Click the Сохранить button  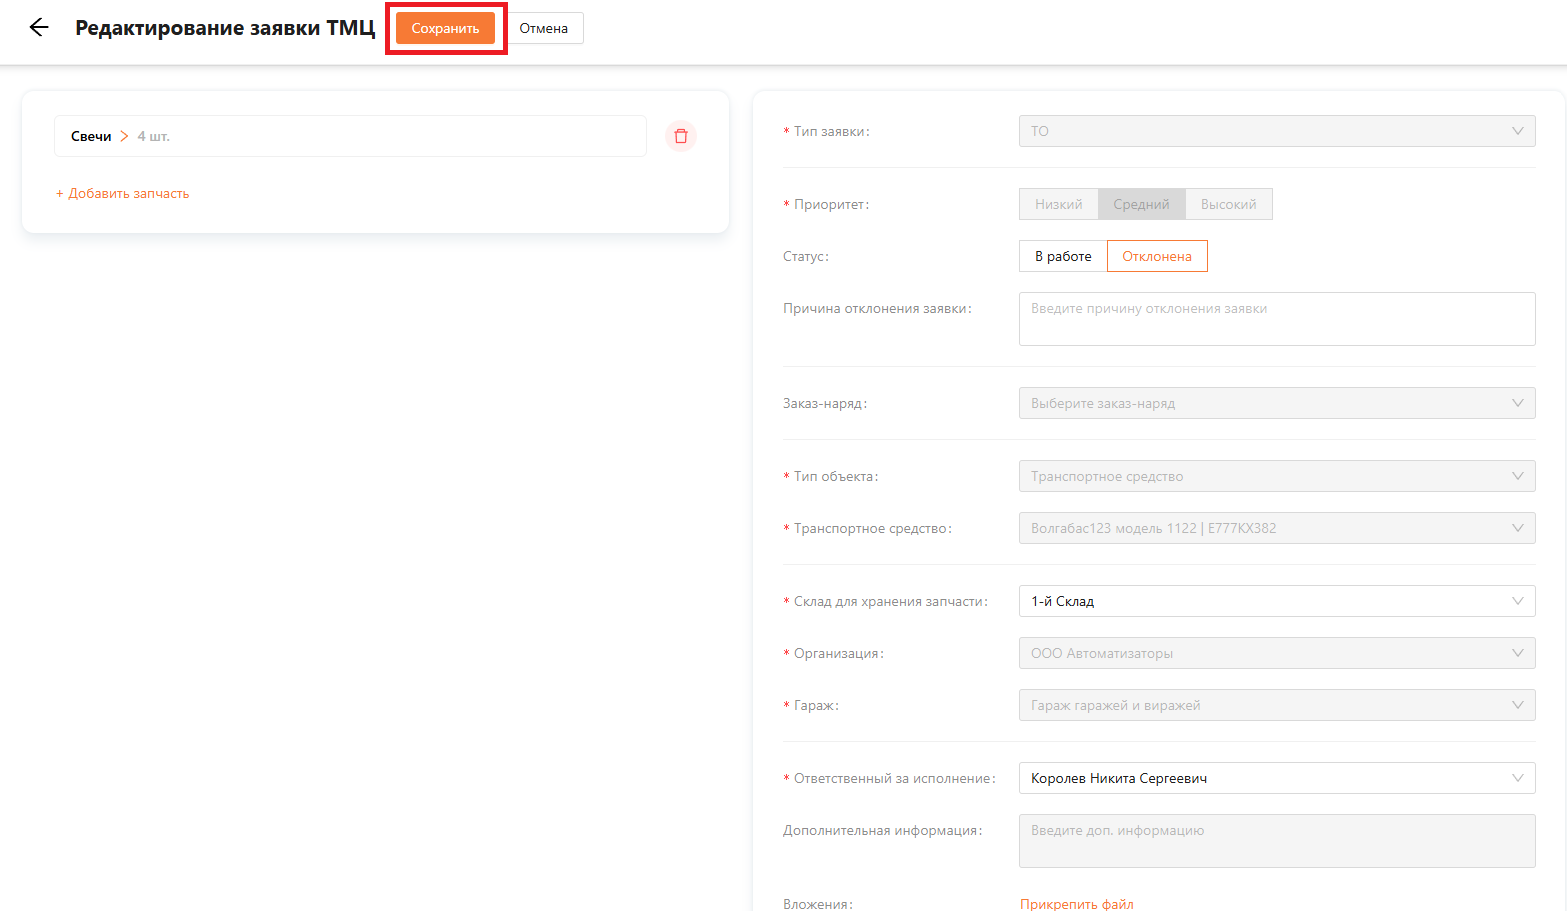click(x=445, y=28)
